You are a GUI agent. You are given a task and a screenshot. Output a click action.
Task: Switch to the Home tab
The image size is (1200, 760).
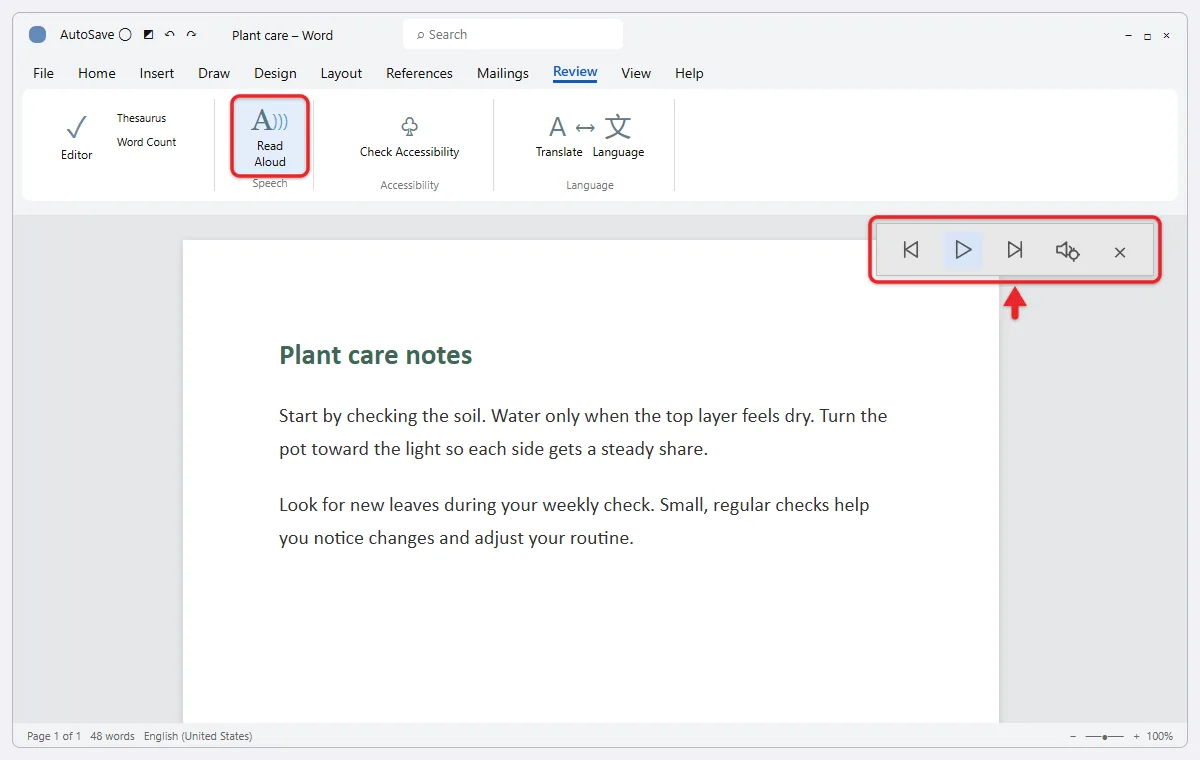click(97, 73)
